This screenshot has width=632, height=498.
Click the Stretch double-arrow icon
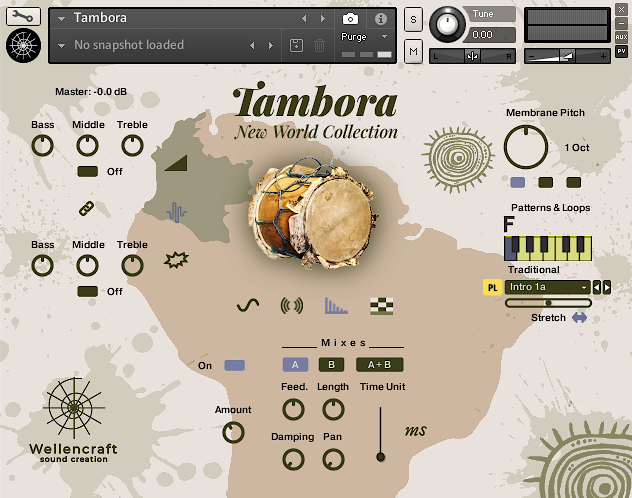(x=579, y=318)
